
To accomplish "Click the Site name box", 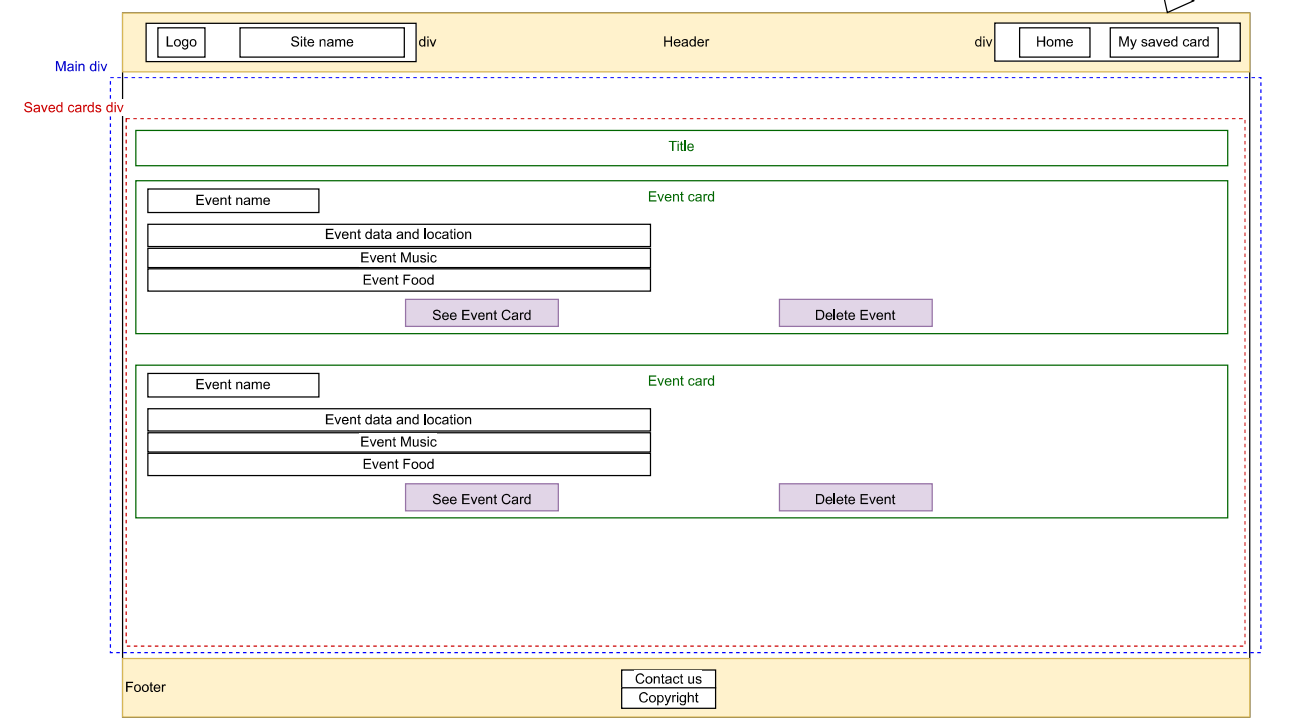I will (x=322, y=42).
